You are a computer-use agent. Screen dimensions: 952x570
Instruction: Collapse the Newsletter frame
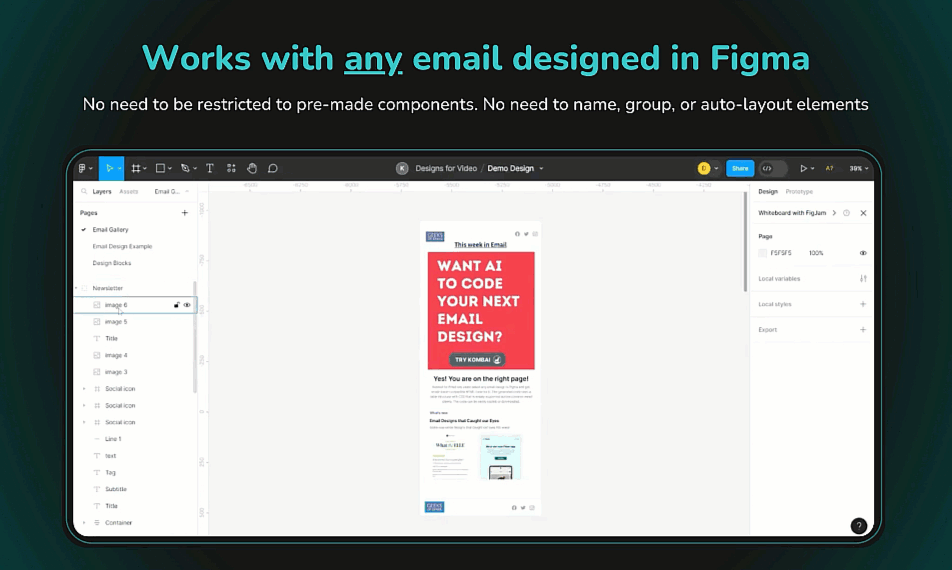[76, 288]
